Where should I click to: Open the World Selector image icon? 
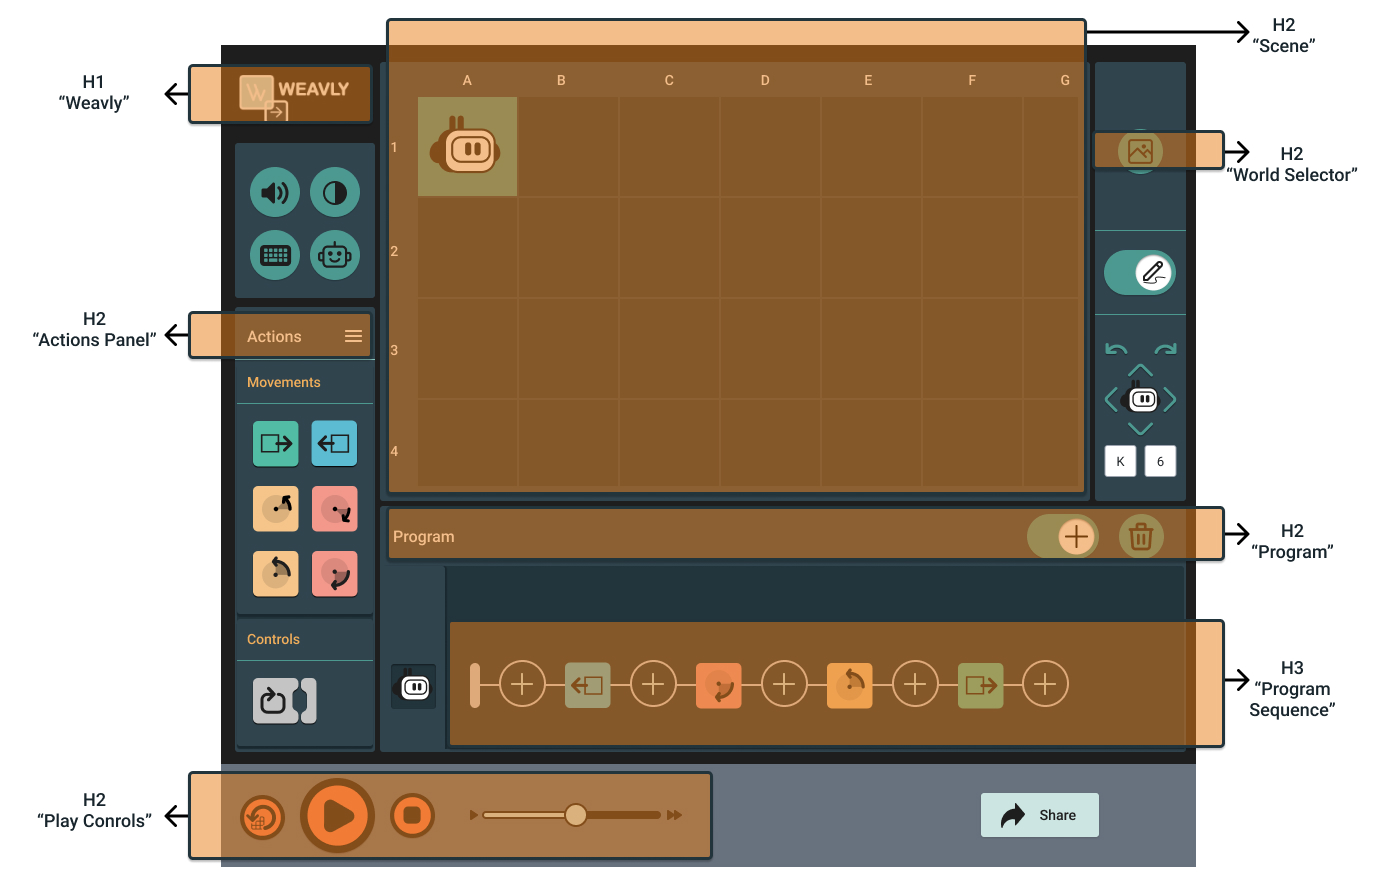tap(1140, 151)
